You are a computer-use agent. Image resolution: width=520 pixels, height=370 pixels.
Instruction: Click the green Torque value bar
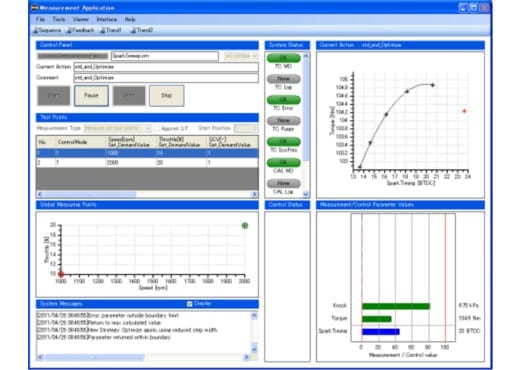[377, 319]
